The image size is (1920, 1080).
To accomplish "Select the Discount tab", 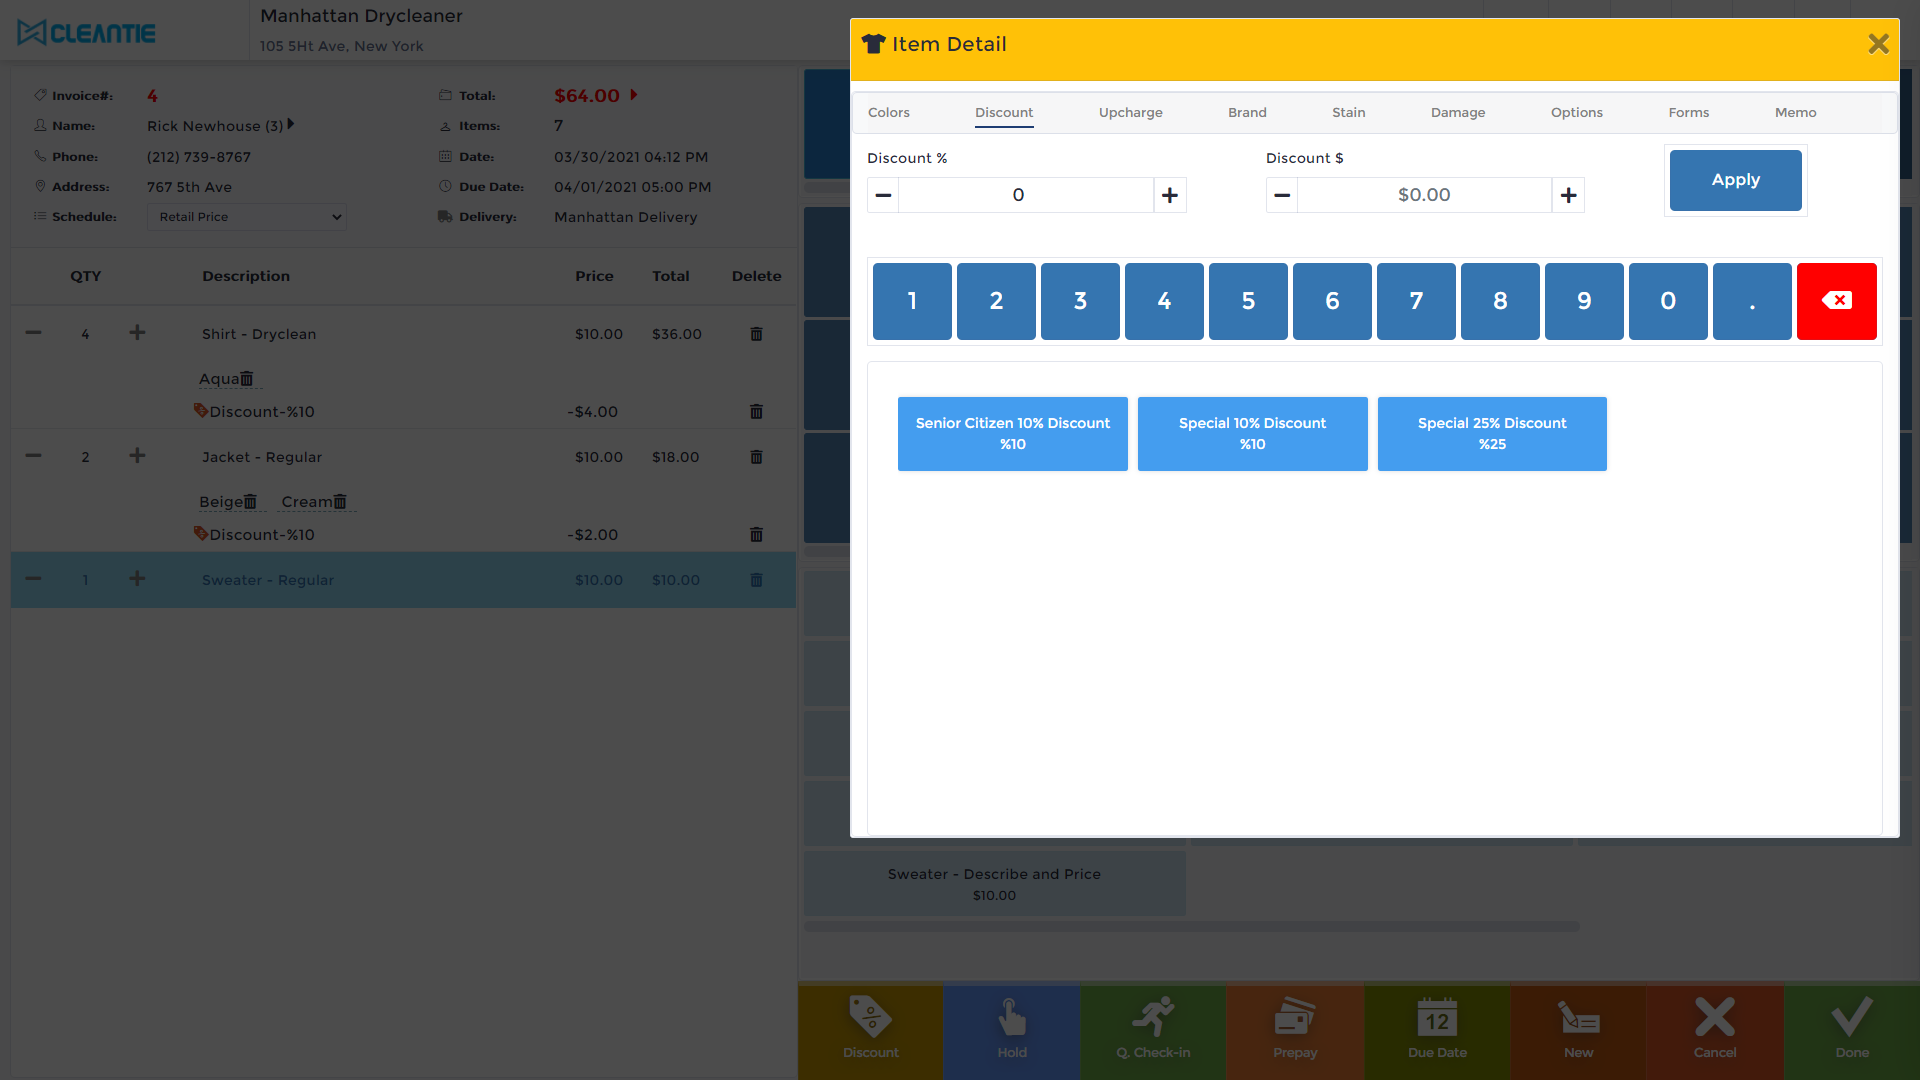I will click(x=1004, y=113).
